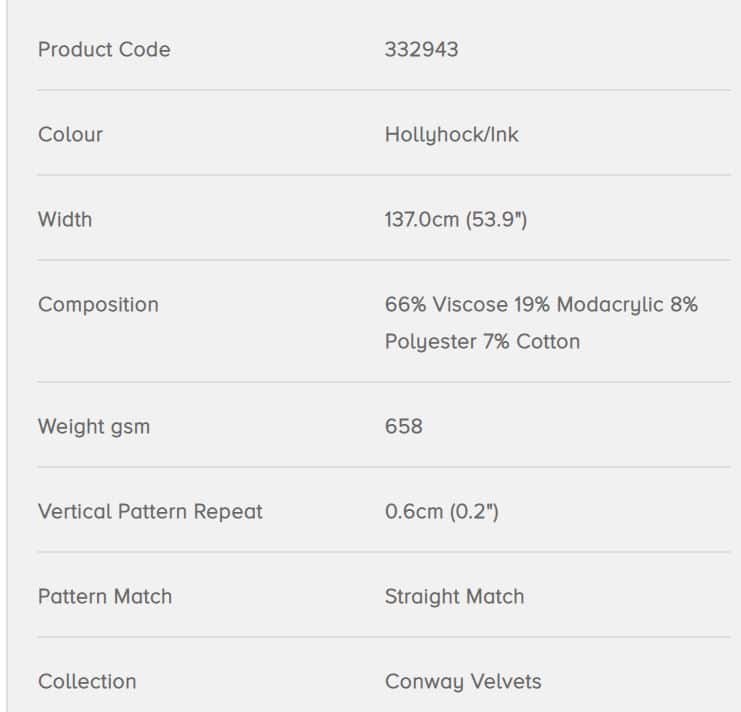Click the Weight gsm label
This screenshot has width=741, height=712.
pyautogui.click(x=94, y=427)
